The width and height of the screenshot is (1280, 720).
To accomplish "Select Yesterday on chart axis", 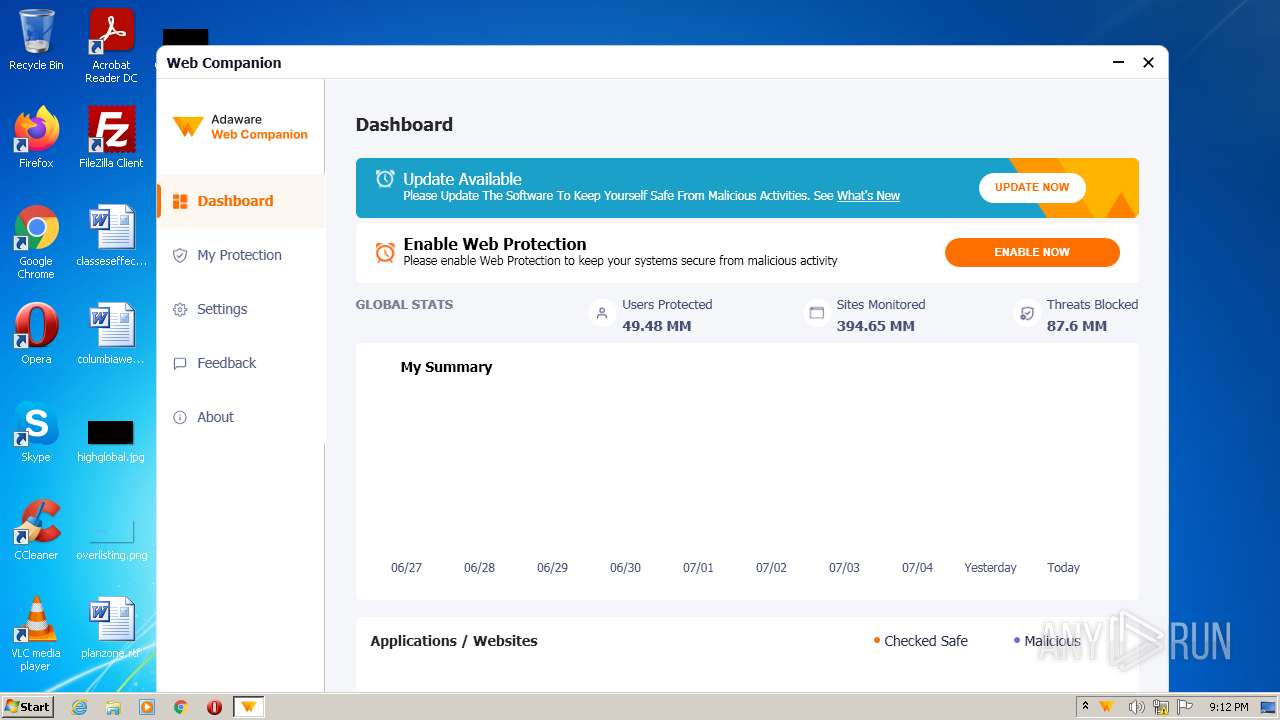I will (x=990, y=567).
